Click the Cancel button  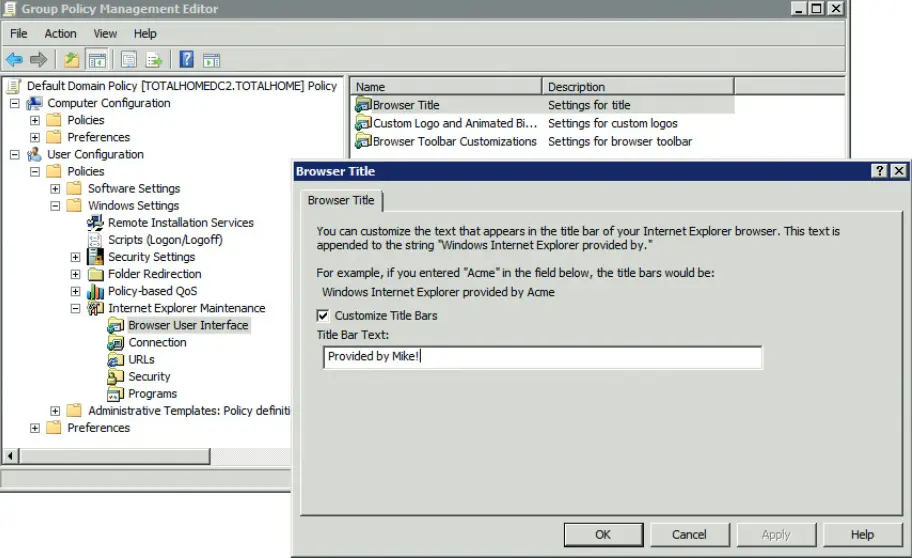pyautogui.click(x=689, y=535)
